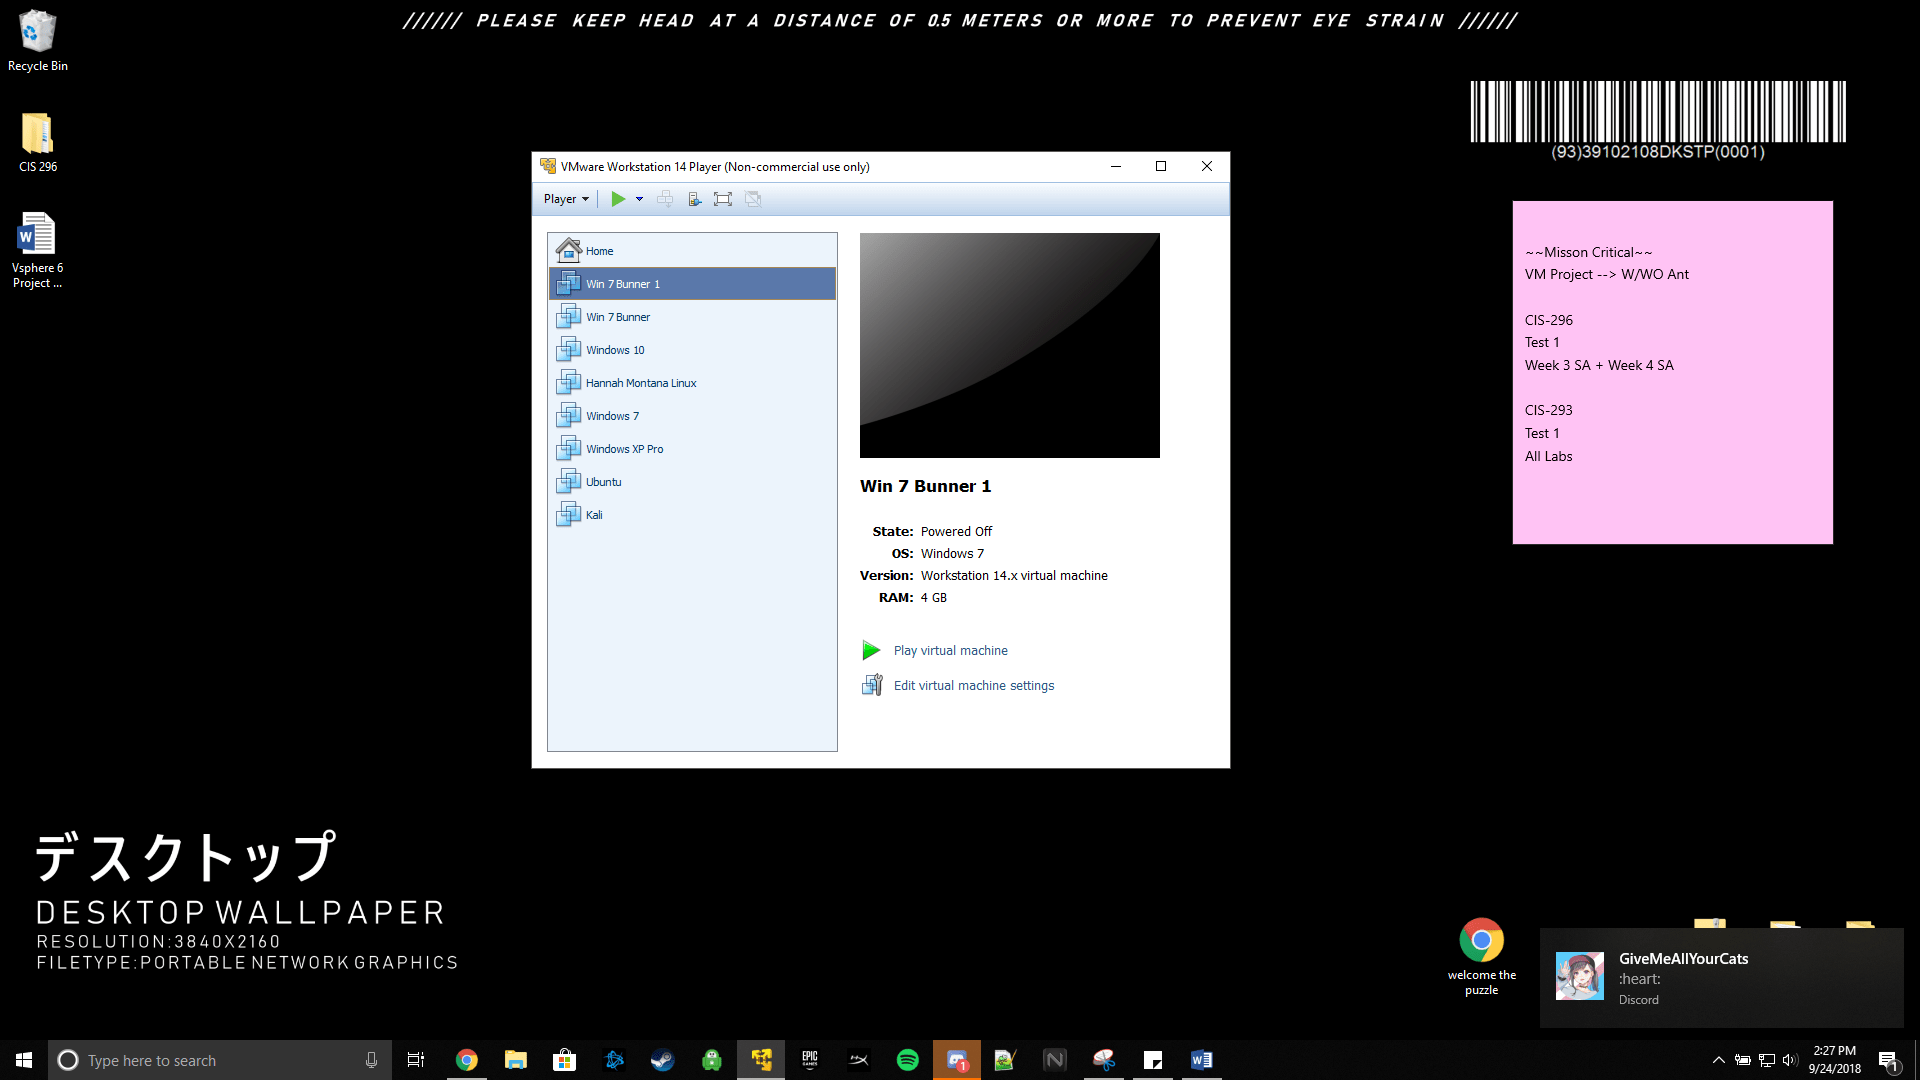Select the Win 7 Bunner VM
The image size is (1920, 1080).
(617, 317)
